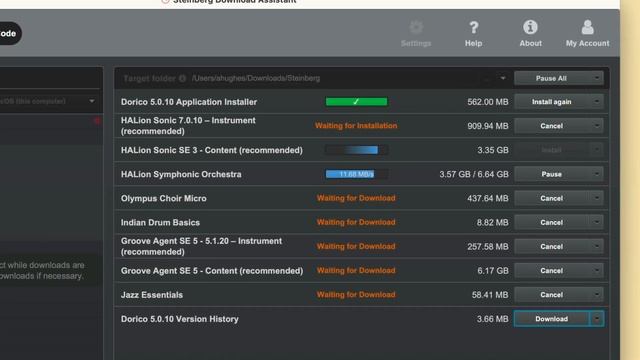
Task: Click the Target folder info icon
Action: click(182, 78)
